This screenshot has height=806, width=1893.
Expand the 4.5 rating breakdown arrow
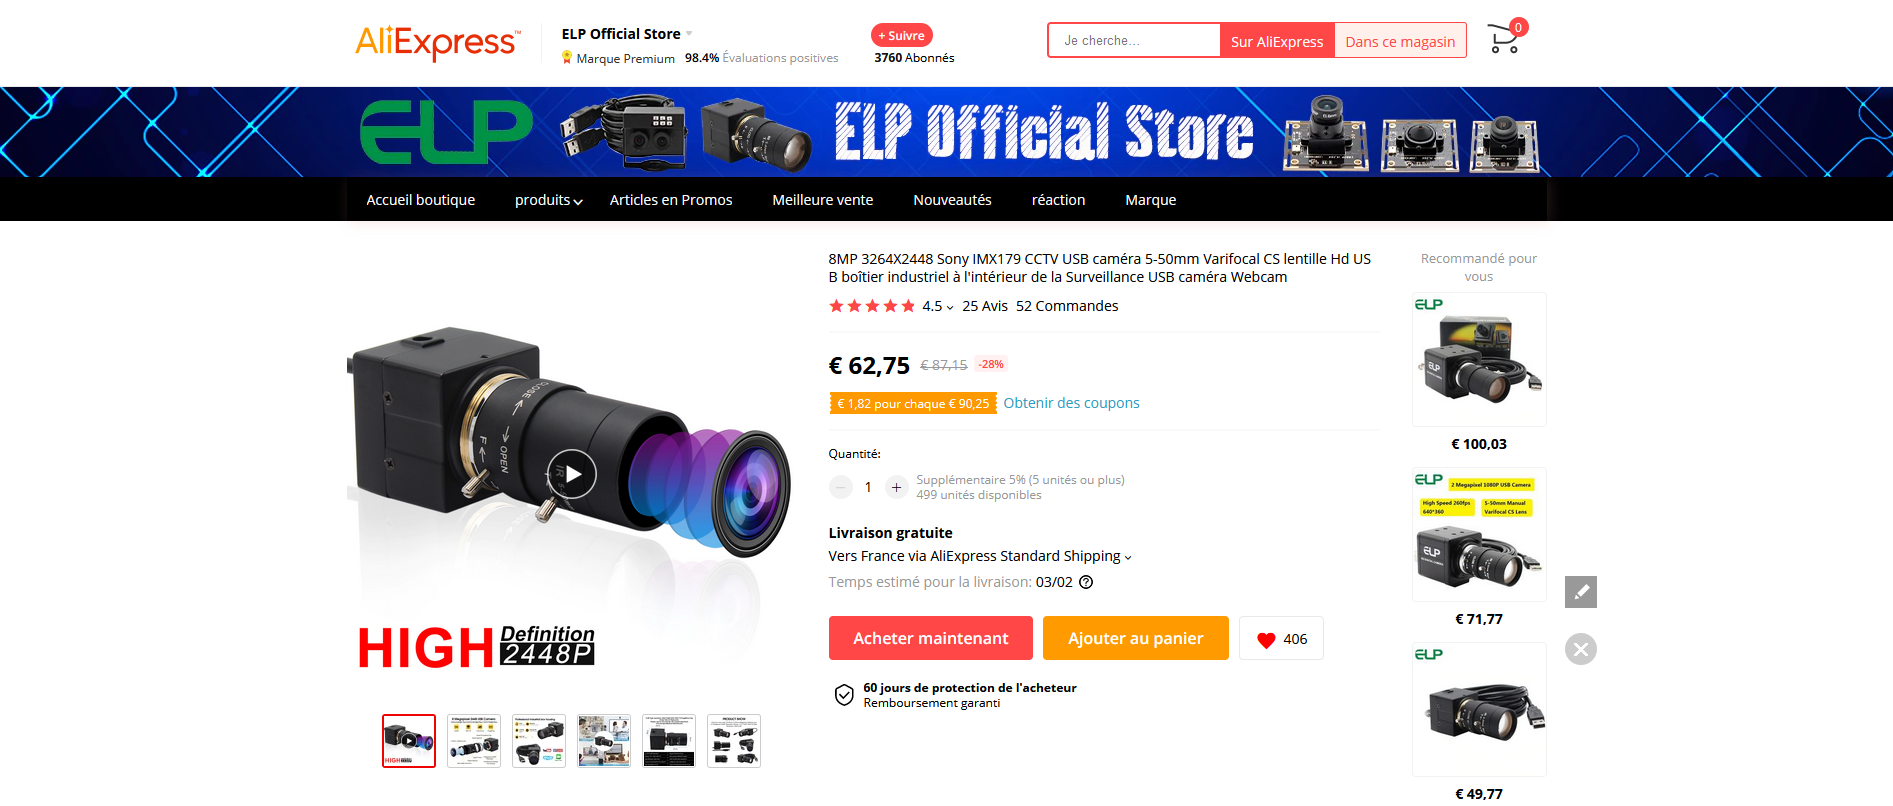click(x=950, y=307)
